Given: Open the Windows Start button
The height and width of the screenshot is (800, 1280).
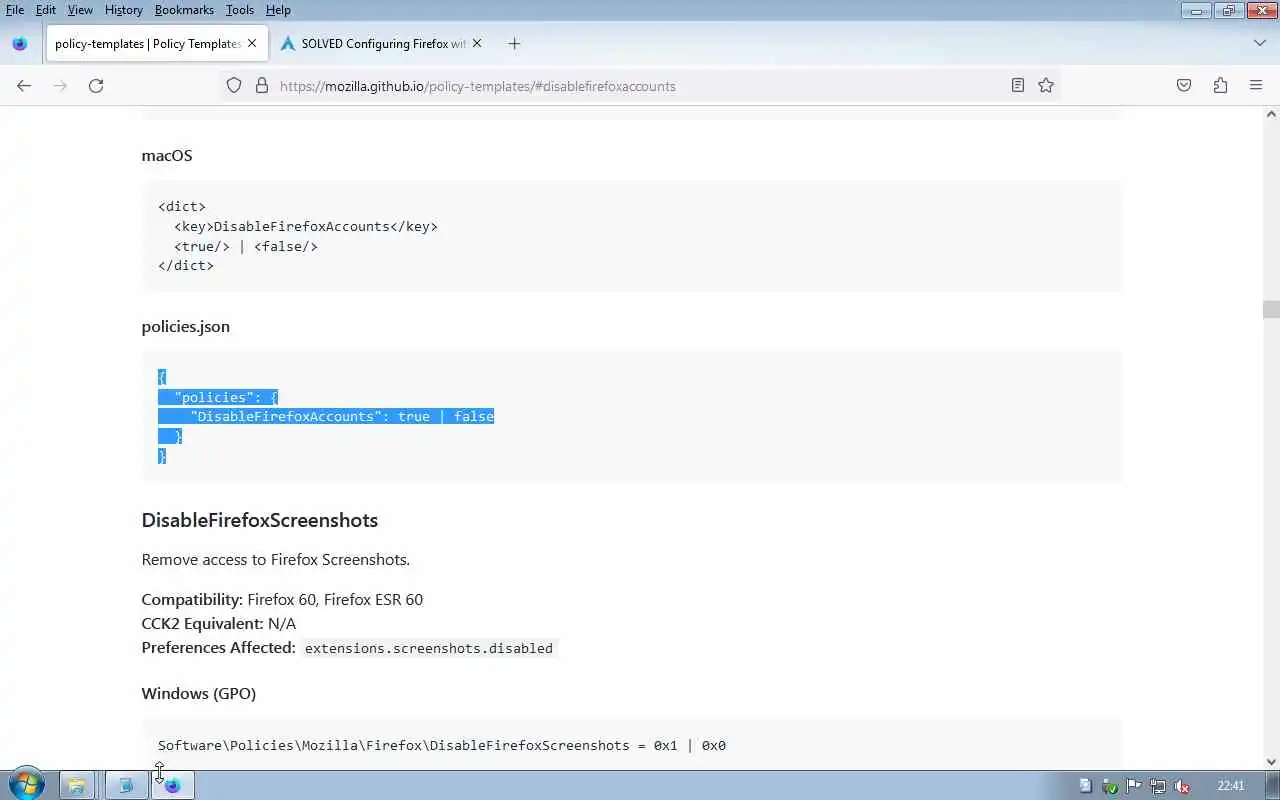Looking at the screenshot, I should pos(25,785).
